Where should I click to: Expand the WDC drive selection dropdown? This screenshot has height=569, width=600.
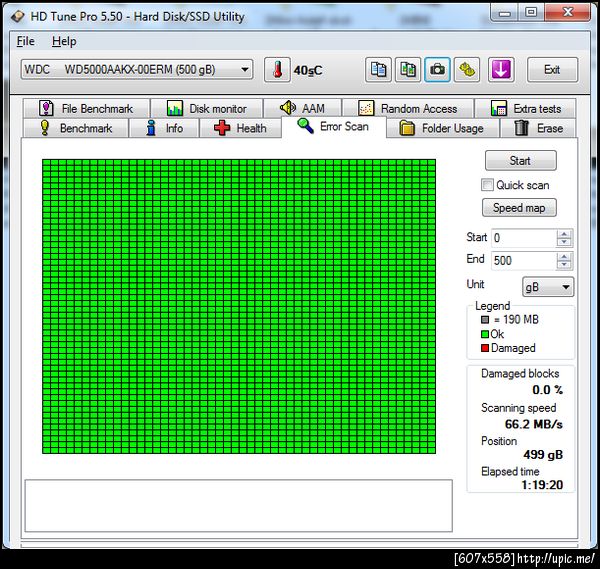pos(137,70)
